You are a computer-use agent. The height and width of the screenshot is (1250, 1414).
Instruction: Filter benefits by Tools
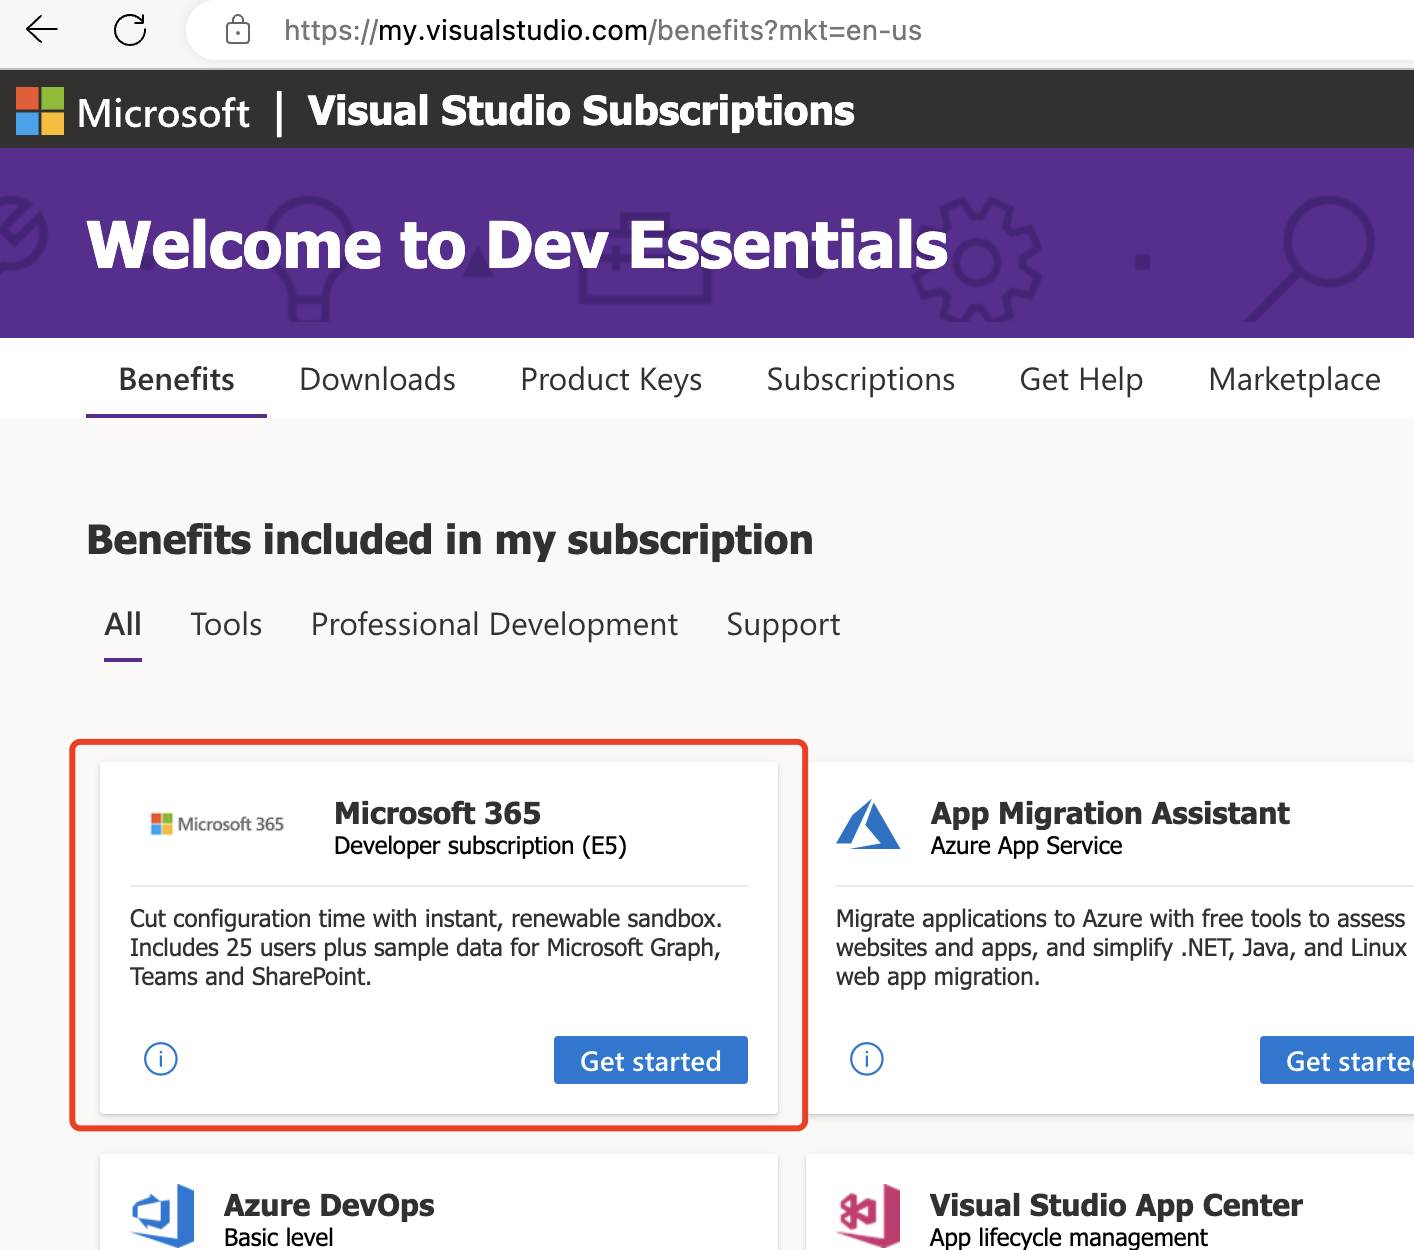pos(225,624)
